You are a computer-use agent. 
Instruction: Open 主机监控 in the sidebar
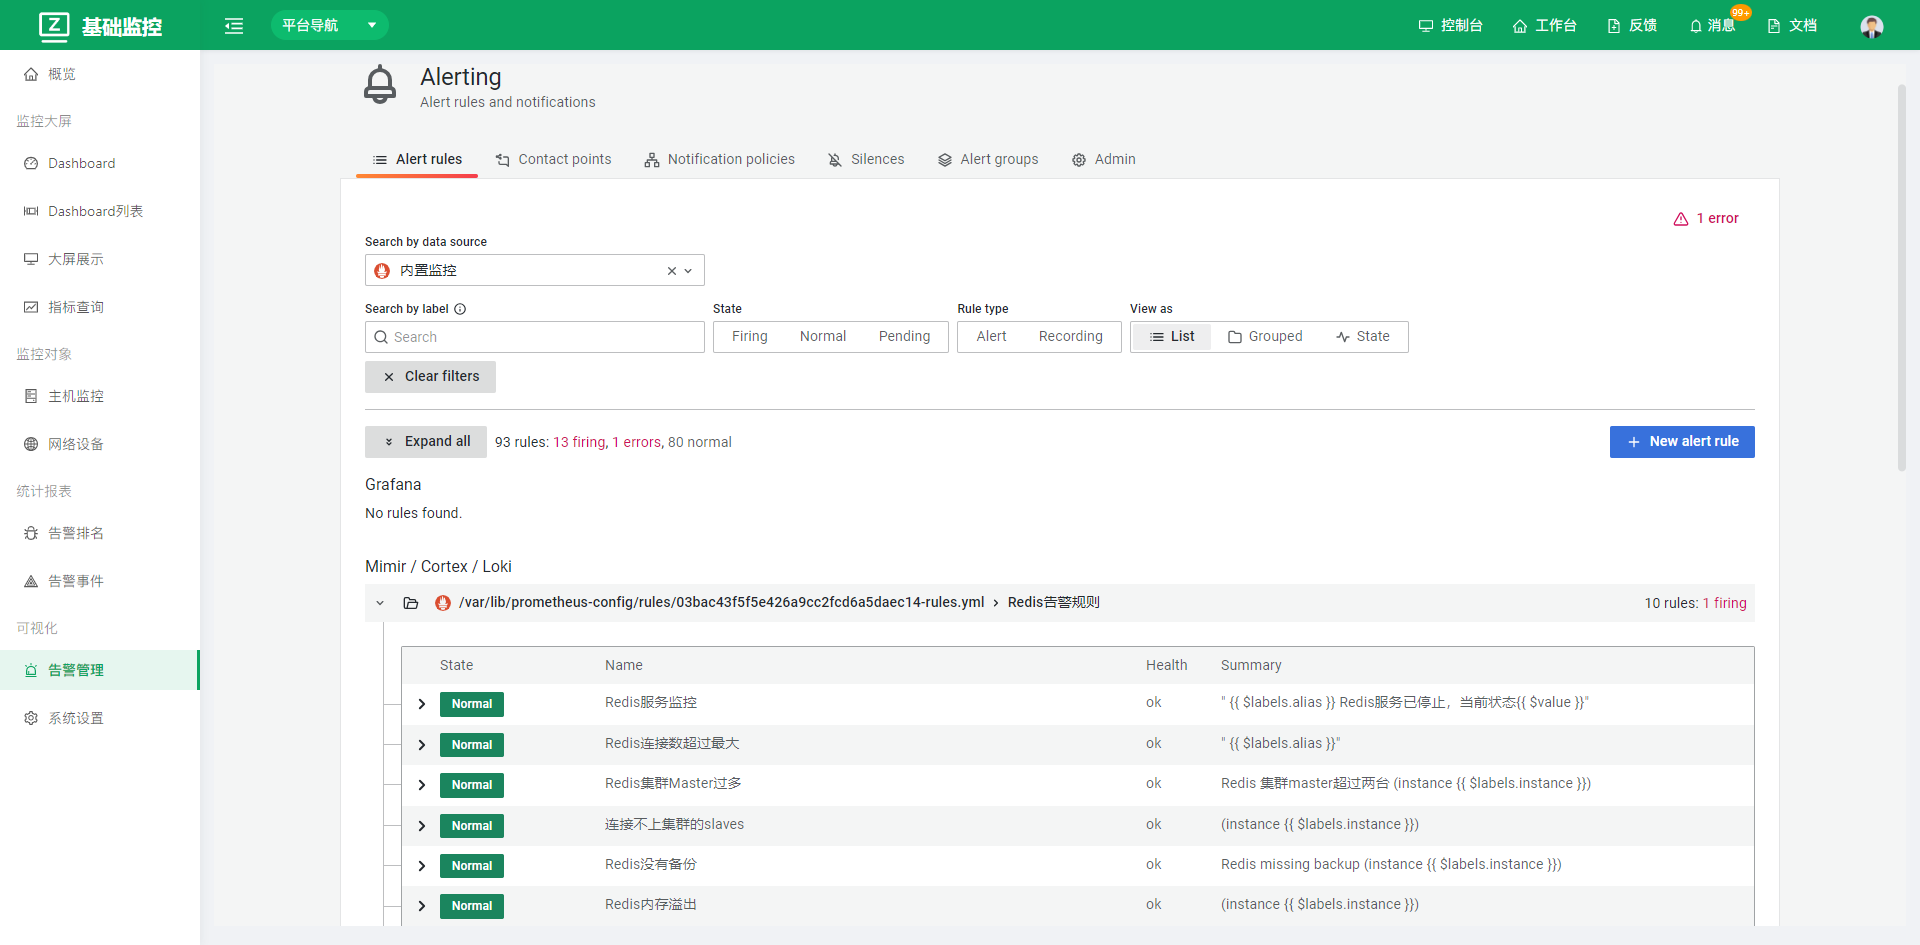100,396
